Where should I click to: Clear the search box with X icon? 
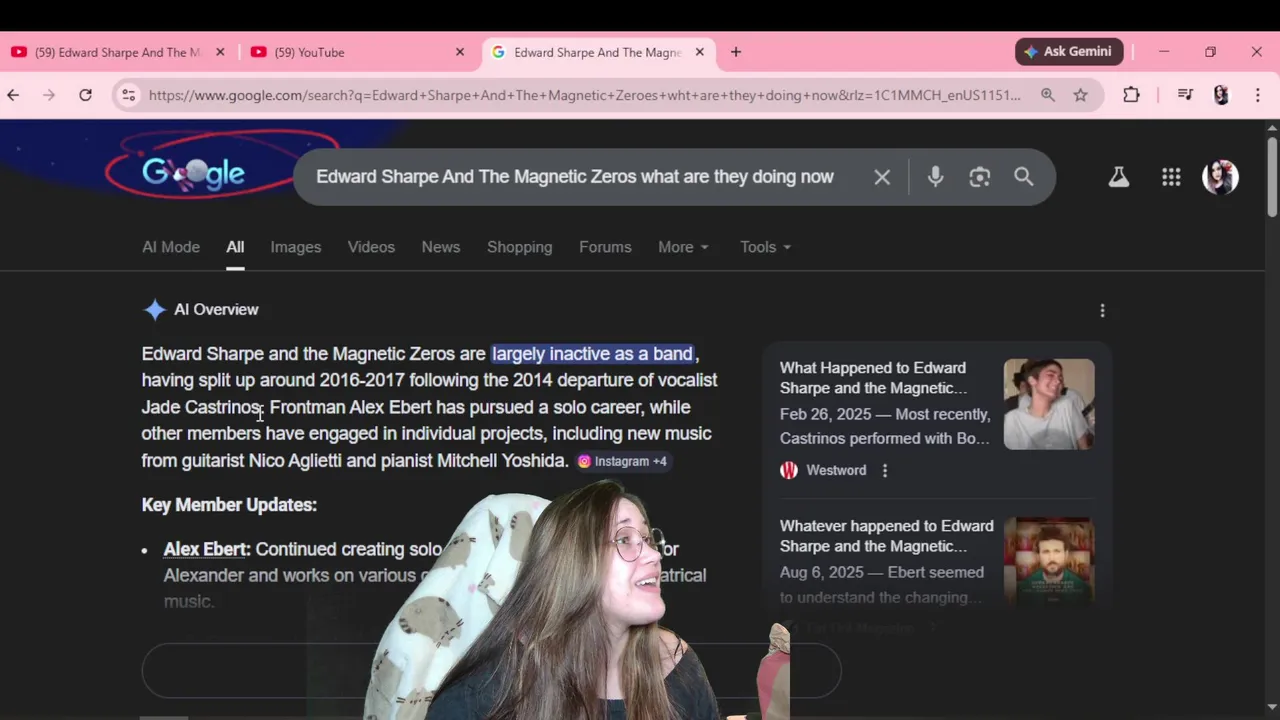[x=882, y=177]
